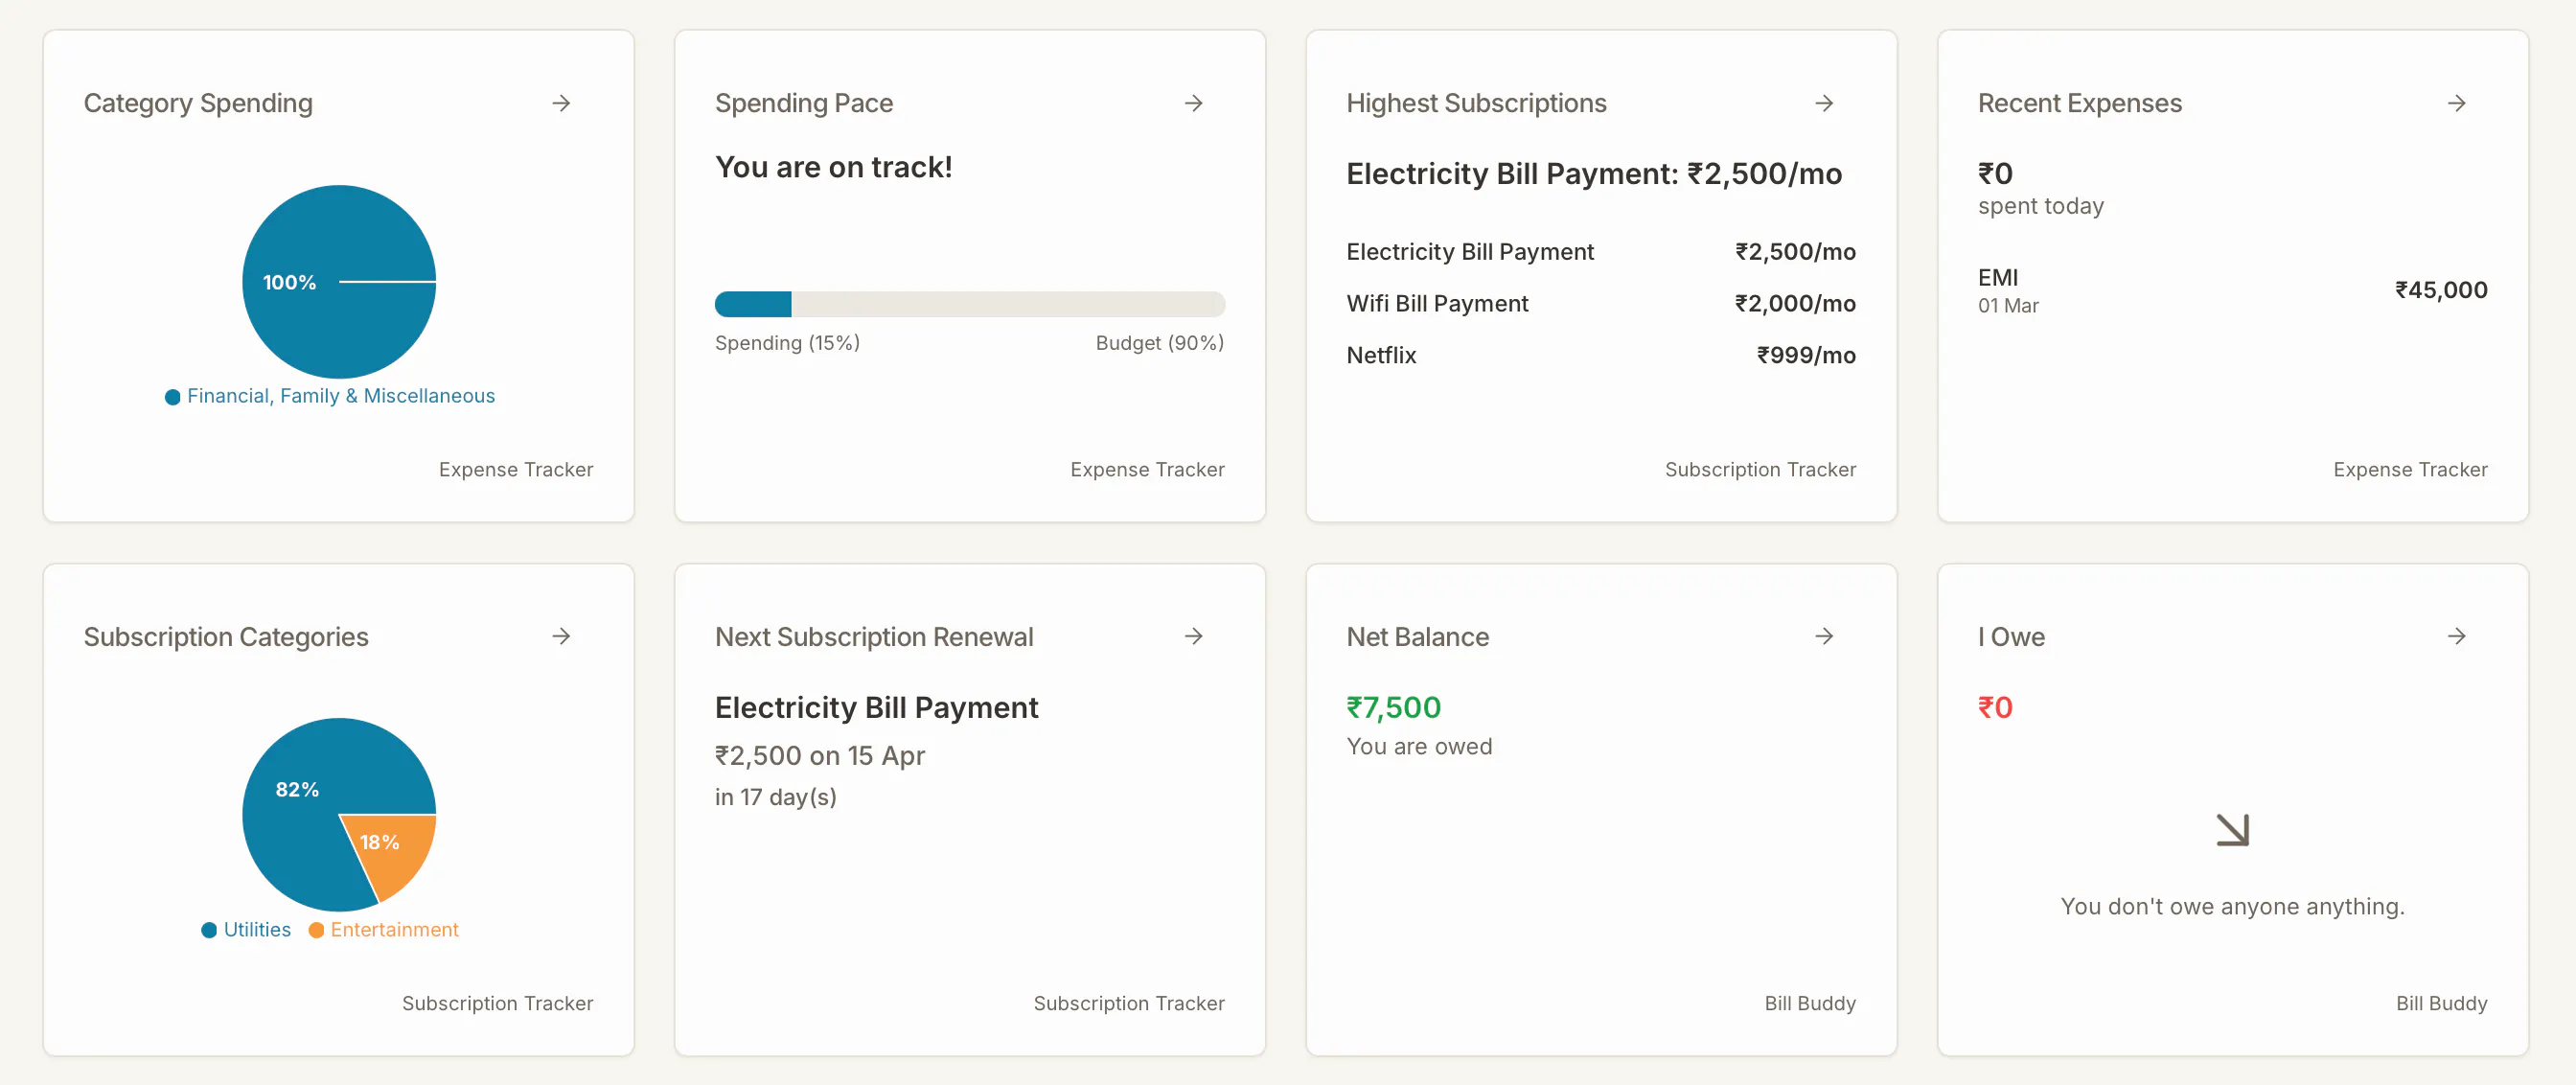The width and height of the screenshot is (2576, 1085).
Task: Select the 100% category pie chart
Action: (339, 282)
